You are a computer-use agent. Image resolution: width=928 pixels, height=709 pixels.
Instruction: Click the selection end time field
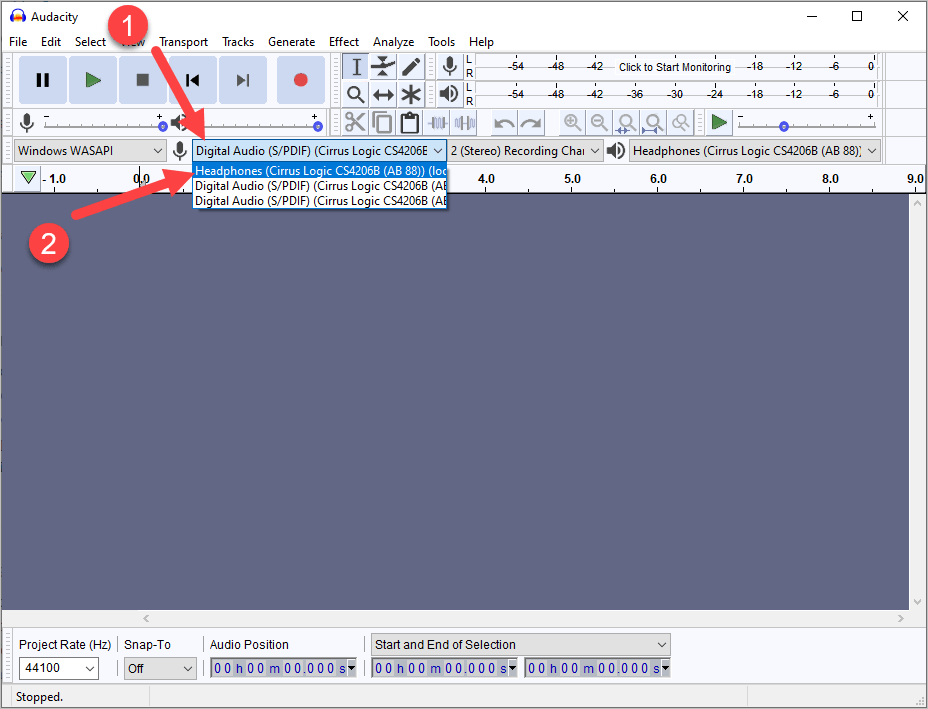[597, 668]
